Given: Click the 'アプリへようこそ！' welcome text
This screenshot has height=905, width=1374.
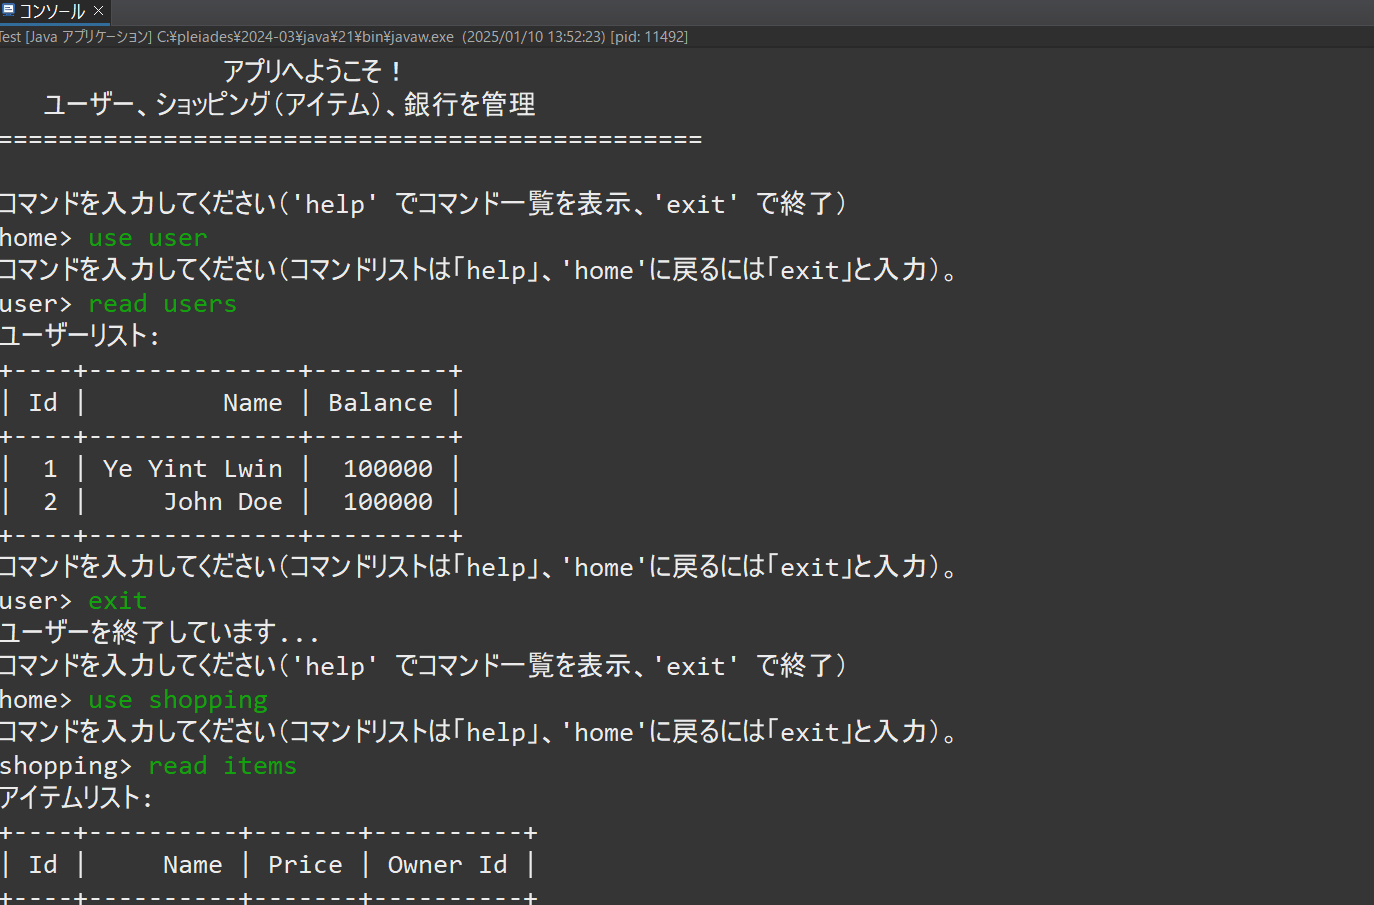Looking at the screenshot, I should coord(311,72).
